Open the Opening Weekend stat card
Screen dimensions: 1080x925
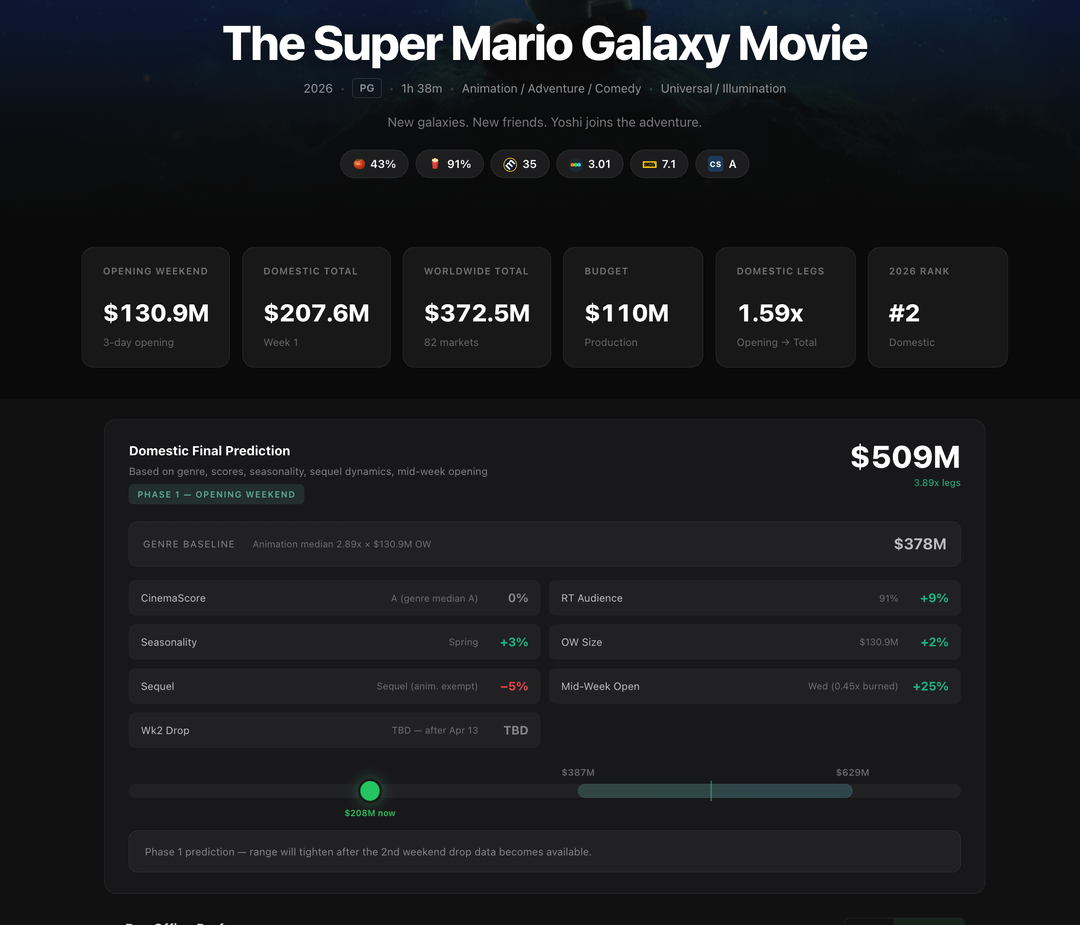pyautogui.click(x=156, y=307)
